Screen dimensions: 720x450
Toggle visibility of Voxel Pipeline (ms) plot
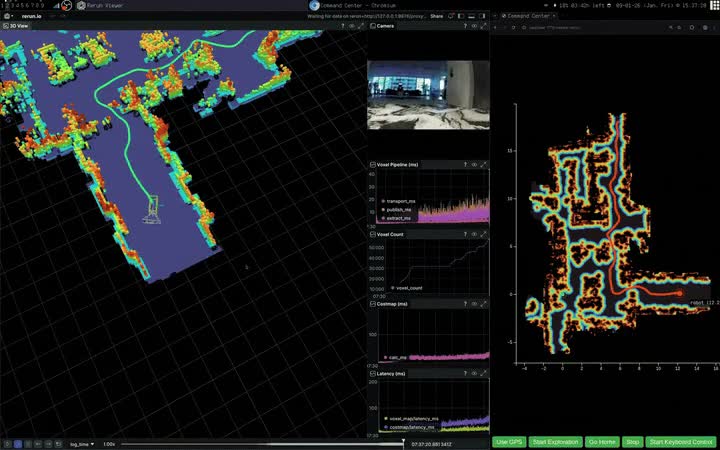474,164
